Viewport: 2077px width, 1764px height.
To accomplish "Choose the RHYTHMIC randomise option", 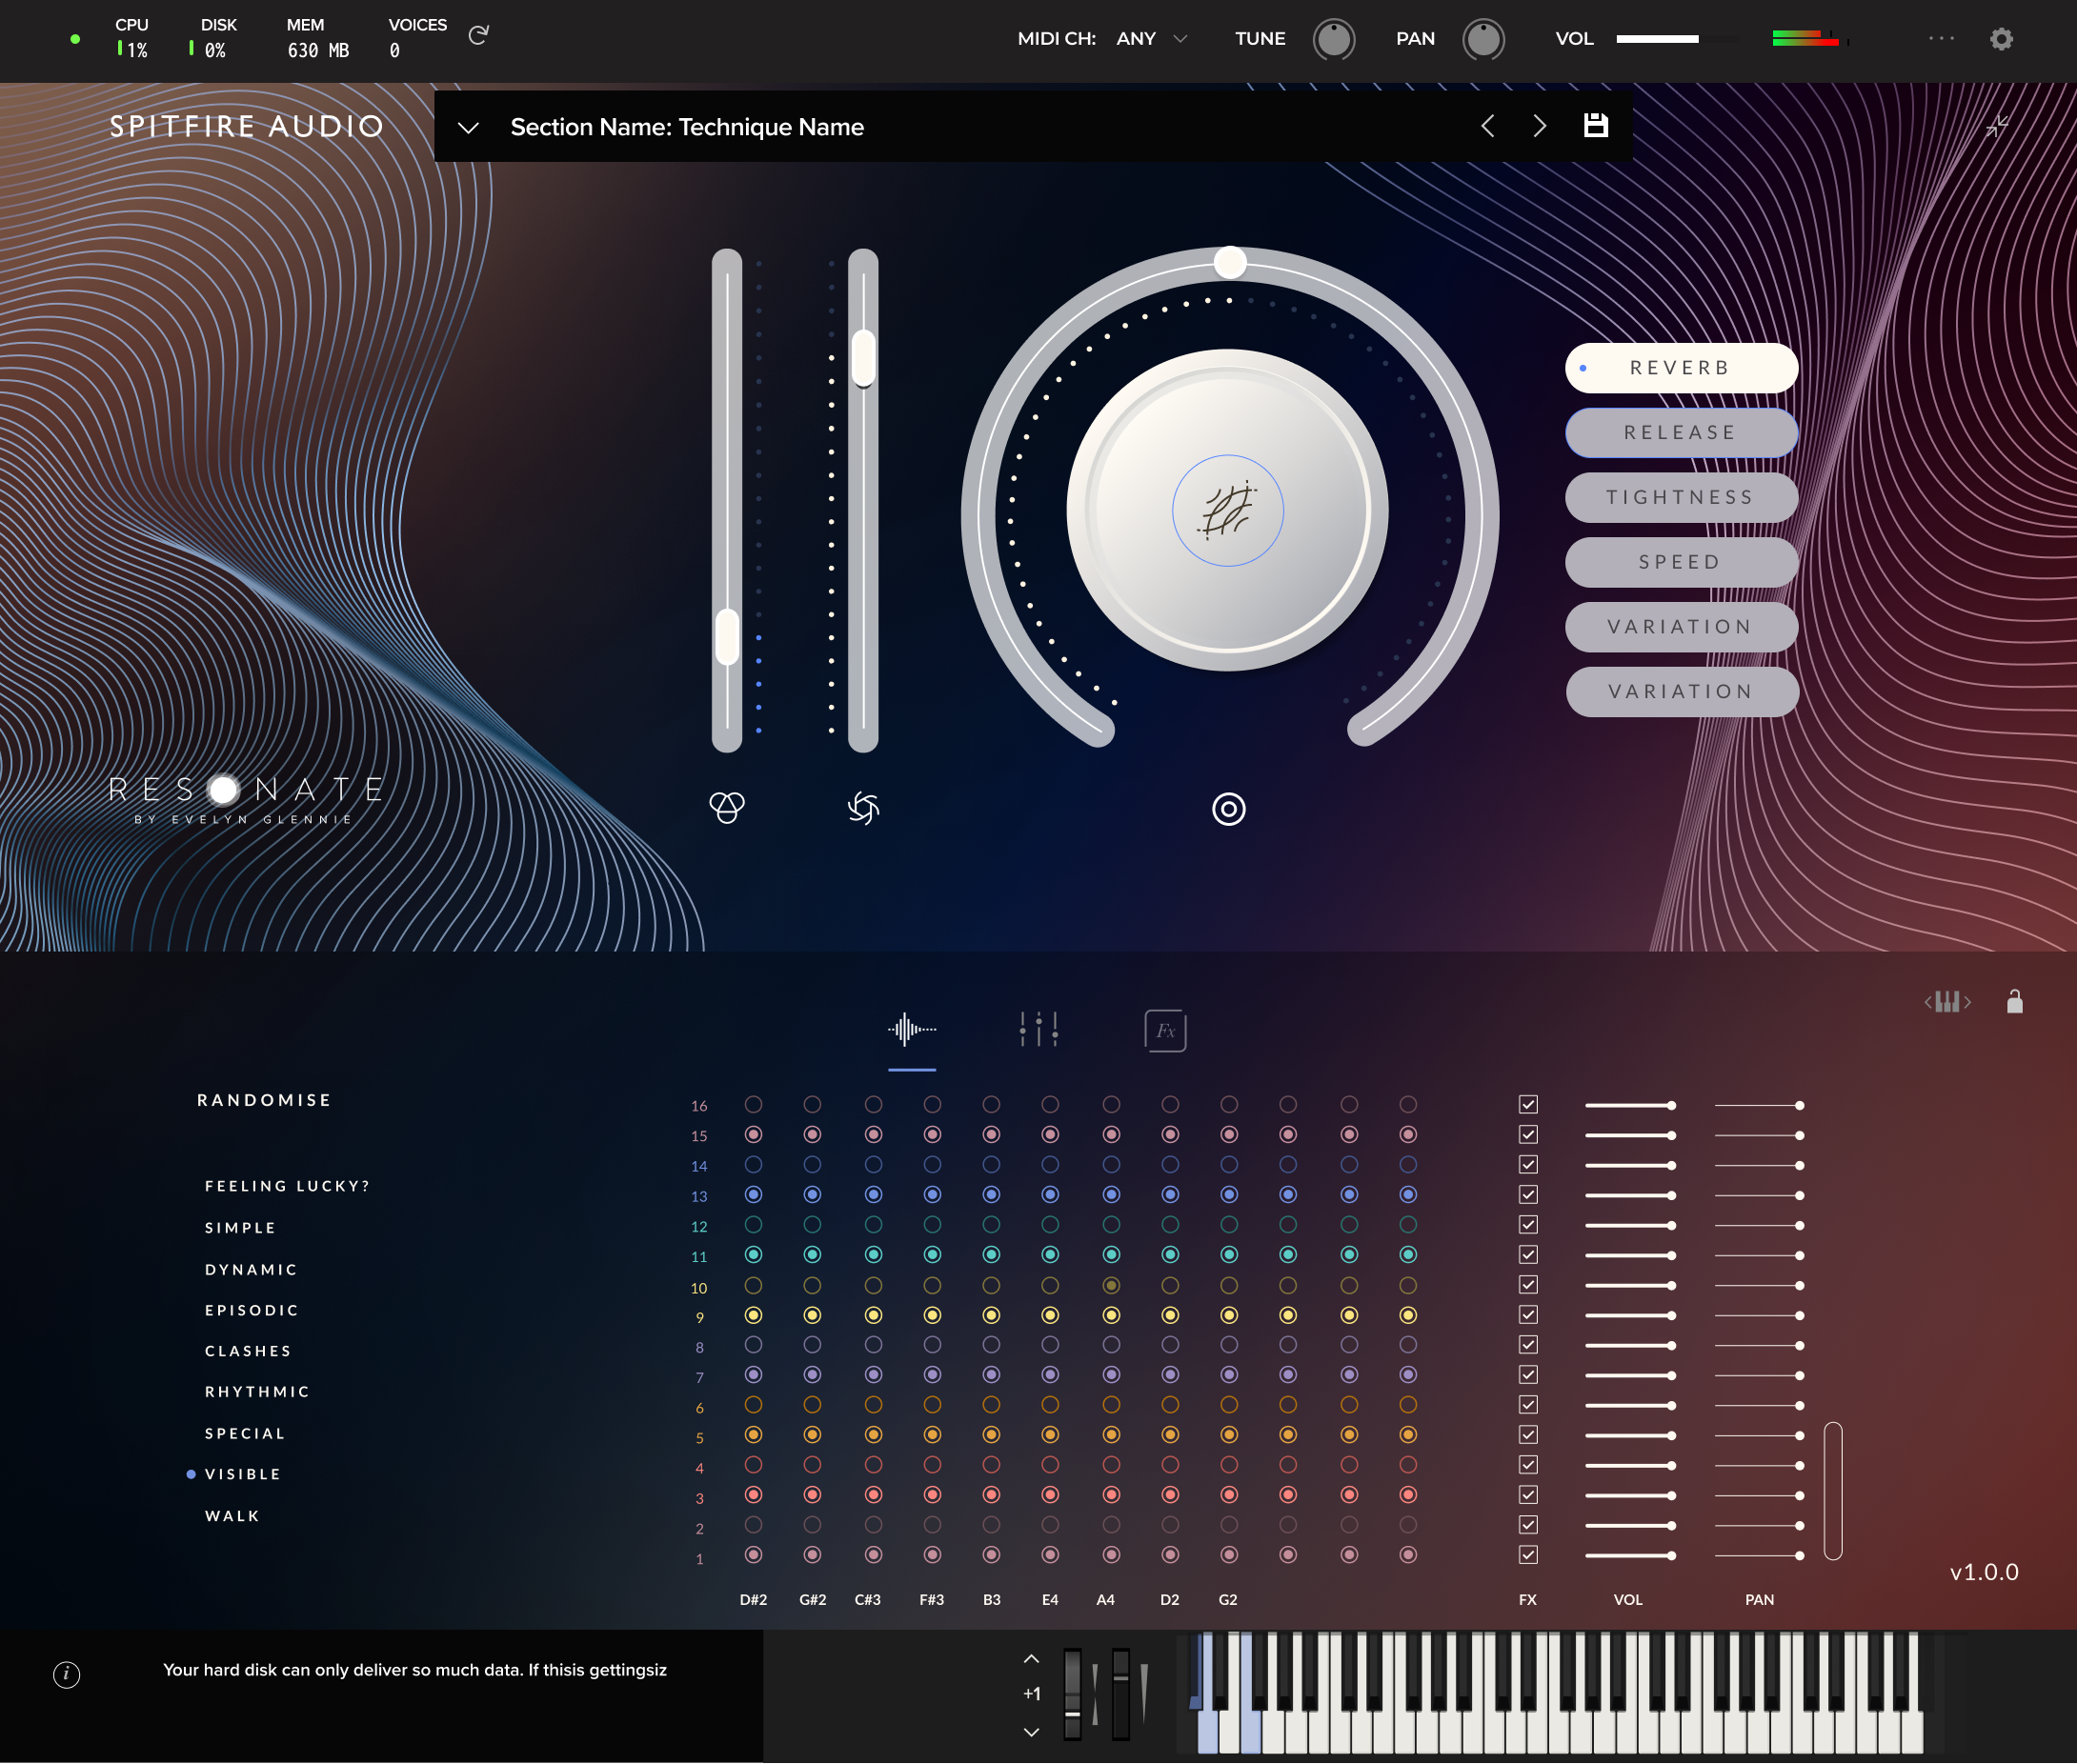I will [257, 1392].
